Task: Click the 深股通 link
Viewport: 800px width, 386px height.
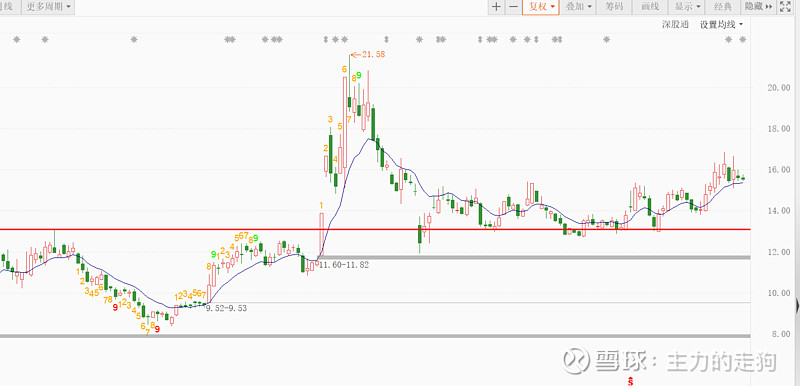Action: click(676, 24)
